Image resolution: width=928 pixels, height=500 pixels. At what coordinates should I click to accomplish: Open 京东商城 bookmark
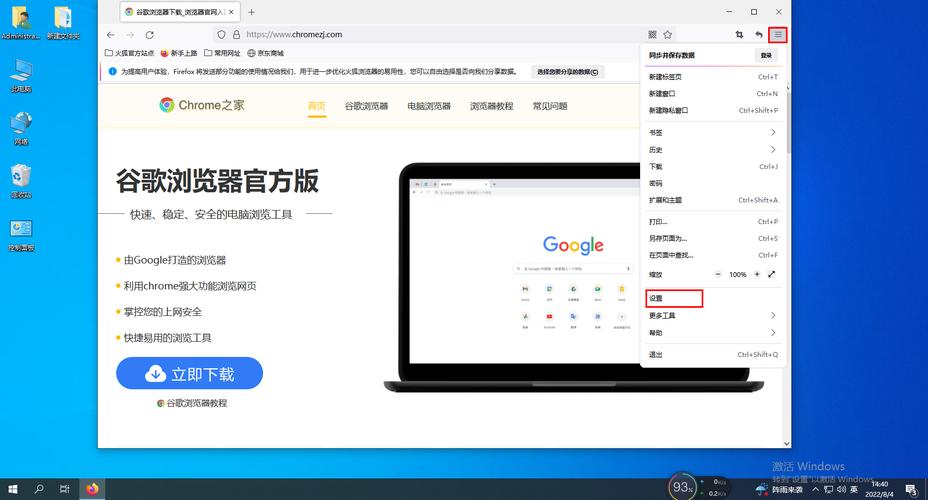(265, 53)
